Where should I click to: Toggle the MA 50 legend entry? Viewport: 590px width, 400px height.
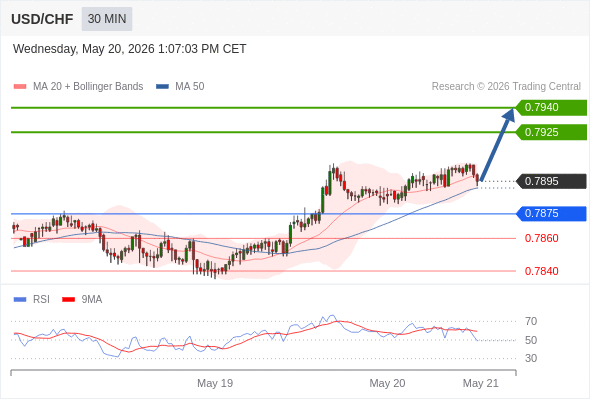pyautogui.click(x=180, y=87)
